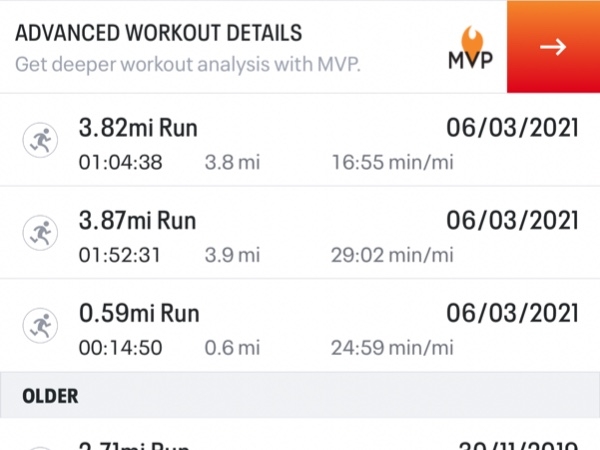The width and height of the screenshot is (600, 450).
Task: Click the 01:52:31 duration text
Action: pyautogui.click(x=120, y=255)
